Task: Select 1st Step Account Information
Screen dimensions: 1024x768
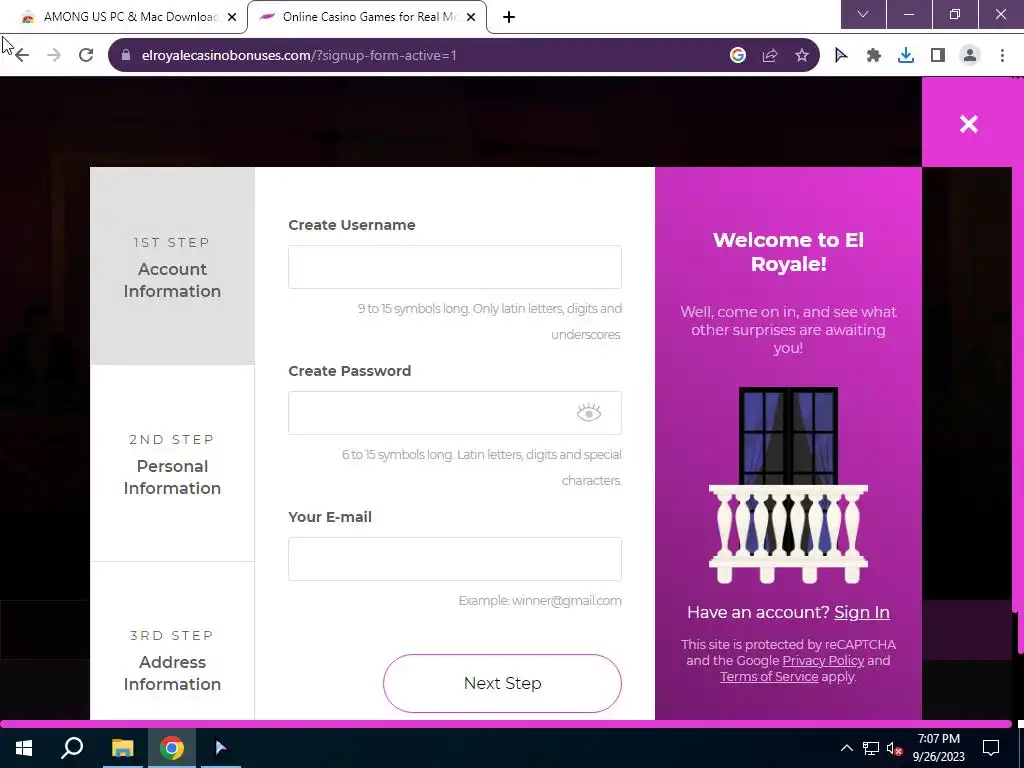Action: pyautogui.click(x=172, y=266)
